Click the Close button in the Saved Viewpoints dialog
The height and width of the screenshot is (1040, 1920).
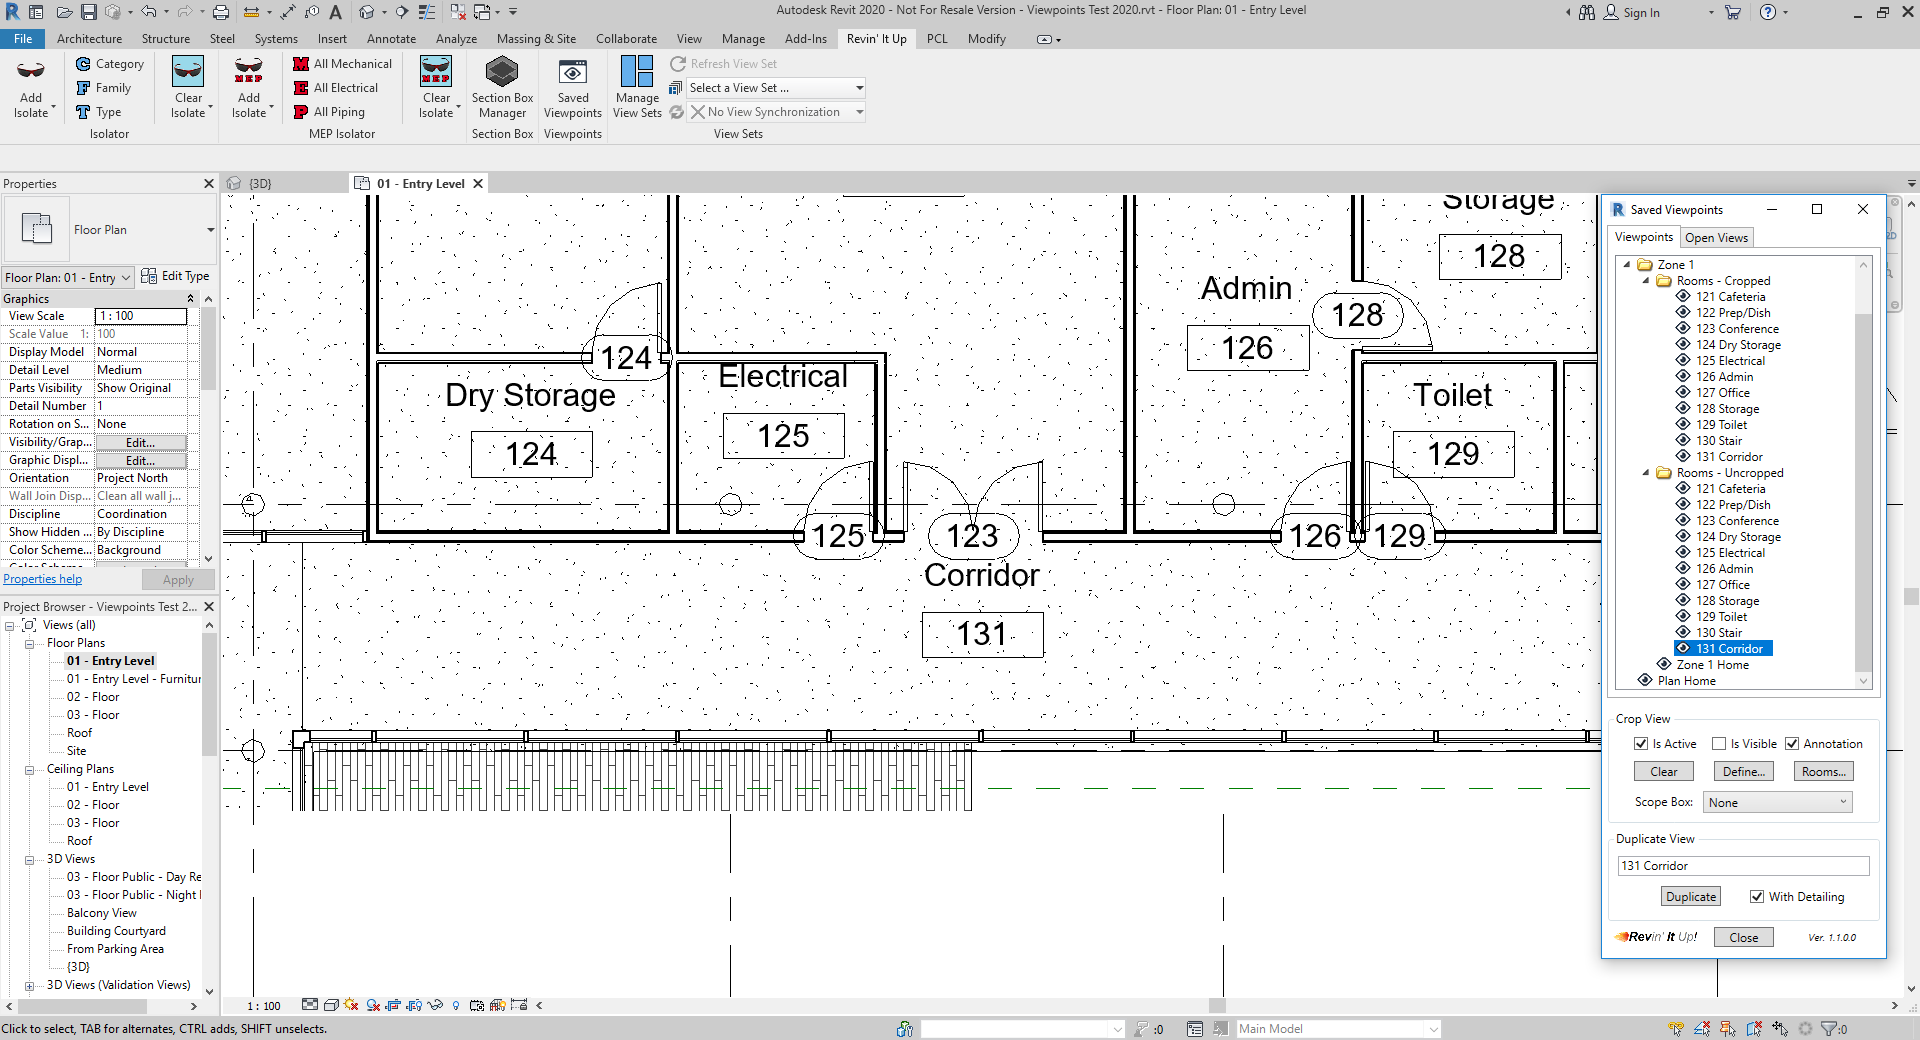(1744, 937)
